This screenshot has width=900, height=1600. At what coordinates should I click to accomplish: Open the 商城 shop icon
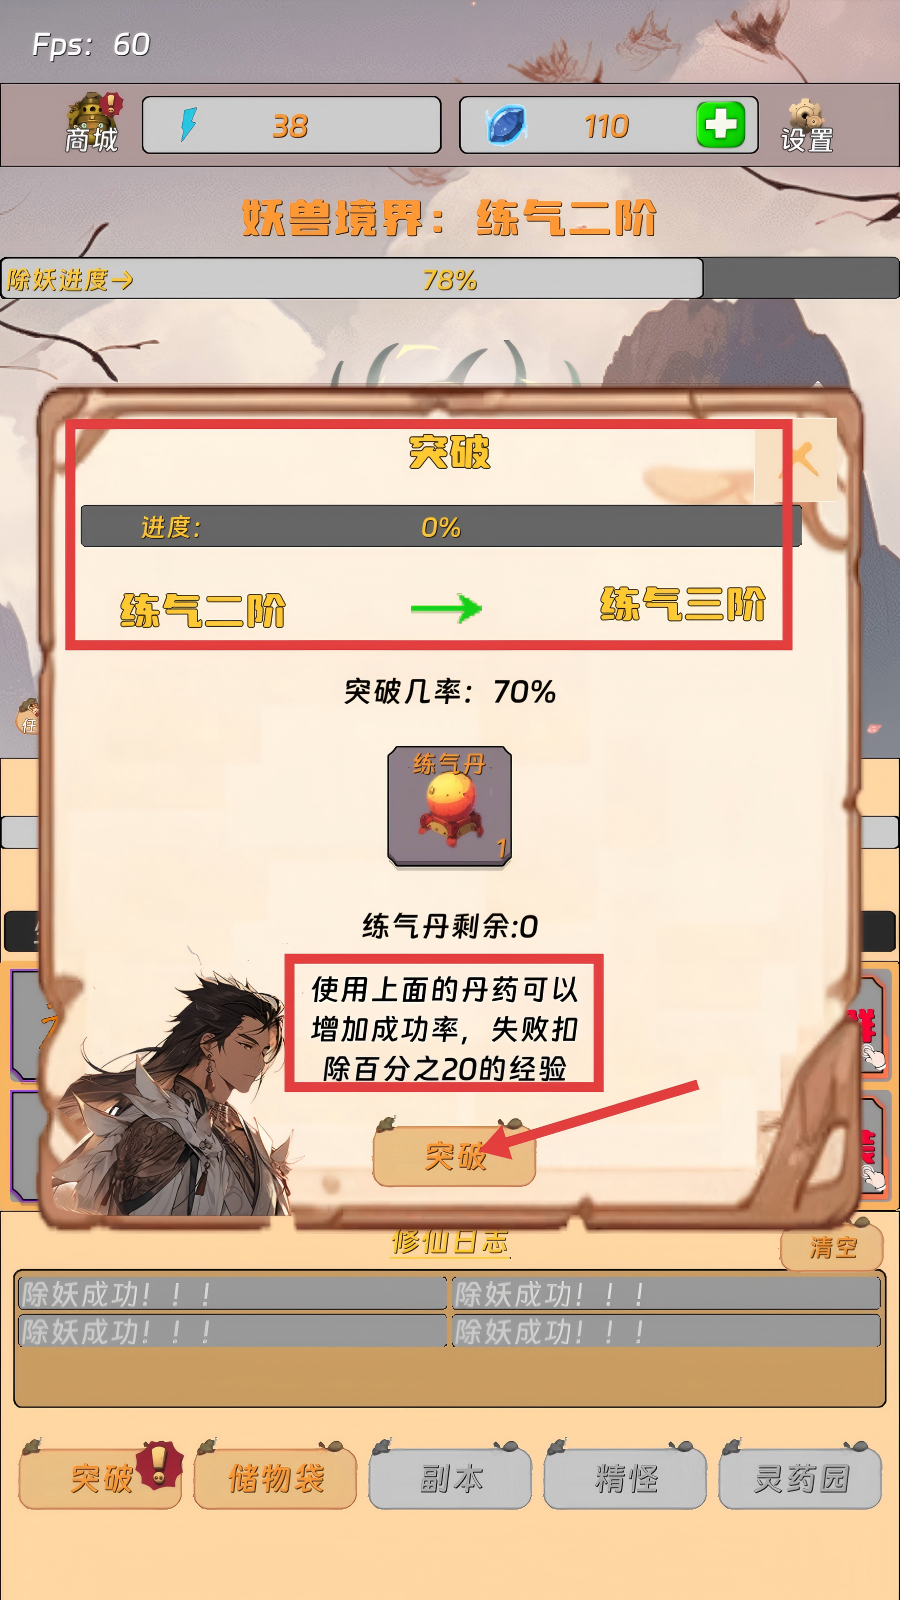[92, 123]
